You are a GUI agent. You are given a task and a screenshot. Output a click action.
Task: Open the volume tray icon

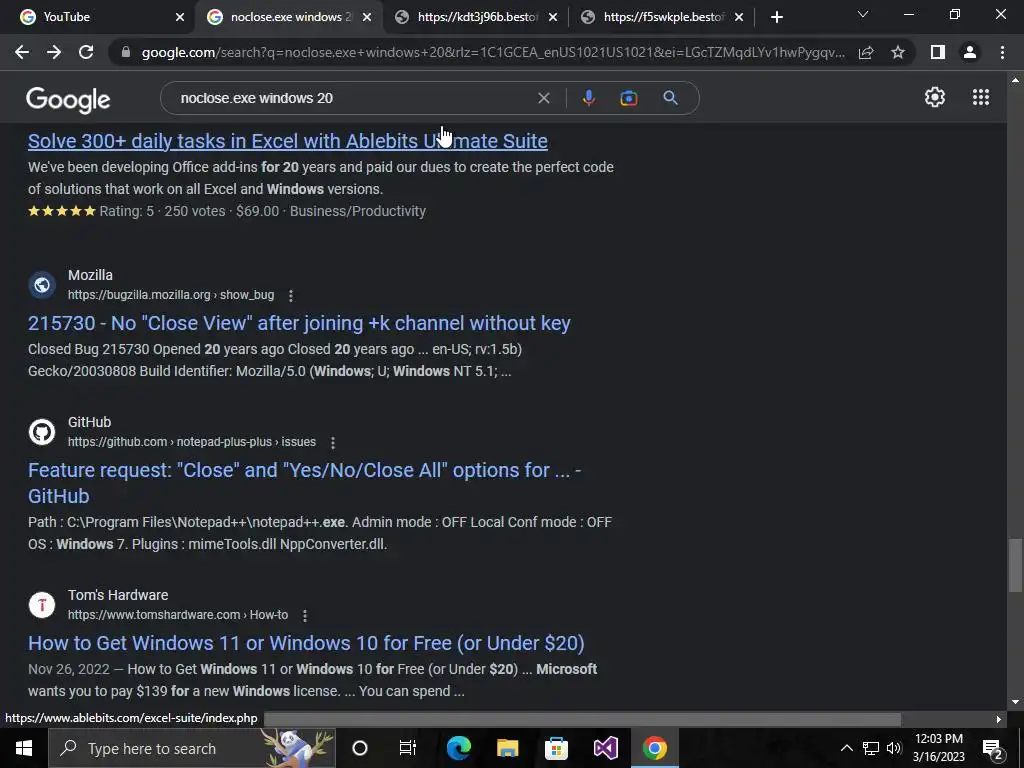894,748
